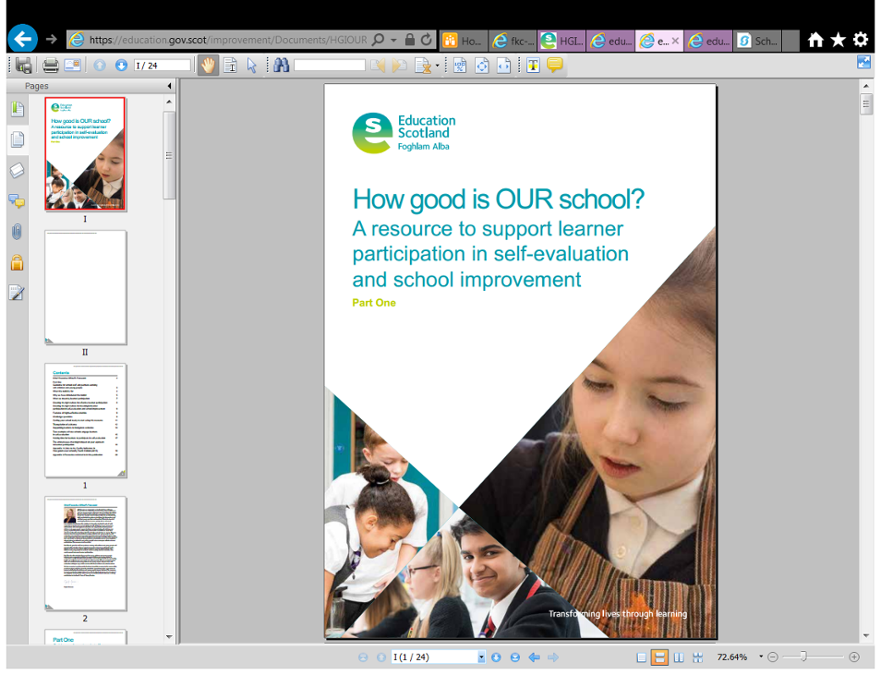The width and height of the screenshot is (881, 675).
Task: Click the browser forward arrow
Action: (x=51, y=39)
